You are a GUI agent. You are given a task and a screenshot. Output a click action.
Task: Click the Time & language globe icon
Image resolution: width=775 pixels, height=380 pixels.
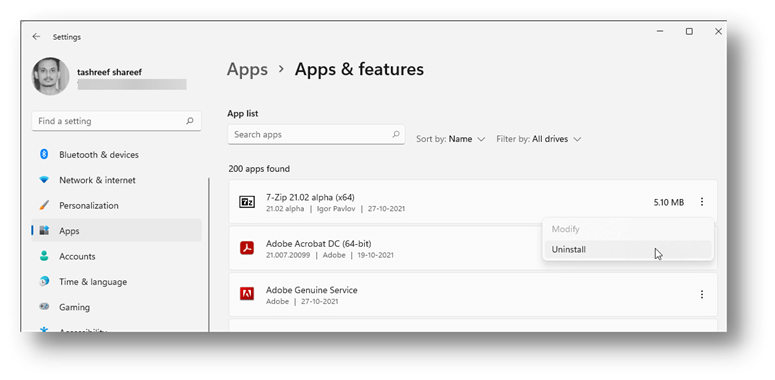44,282
